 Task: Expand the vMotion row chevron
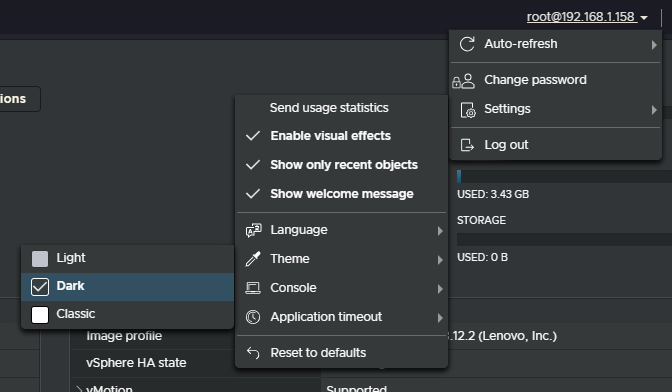pyautogui.click(x=79, y=389)
